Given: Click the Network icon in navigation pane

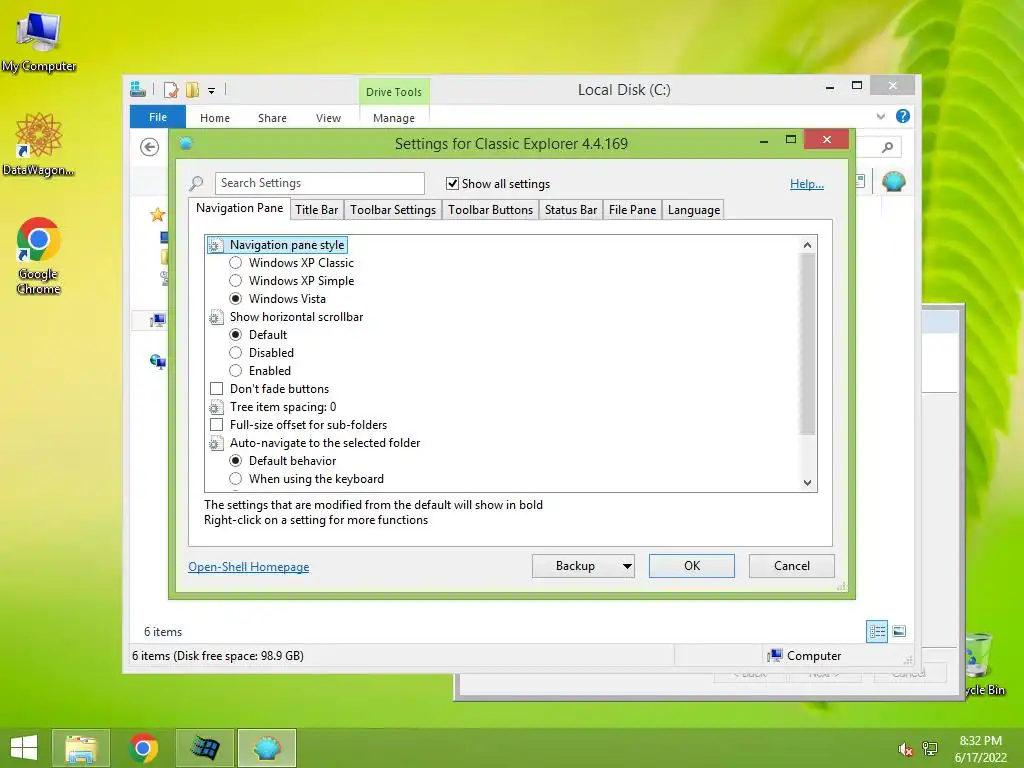Looking at the screenshot, I should [158, 361].
